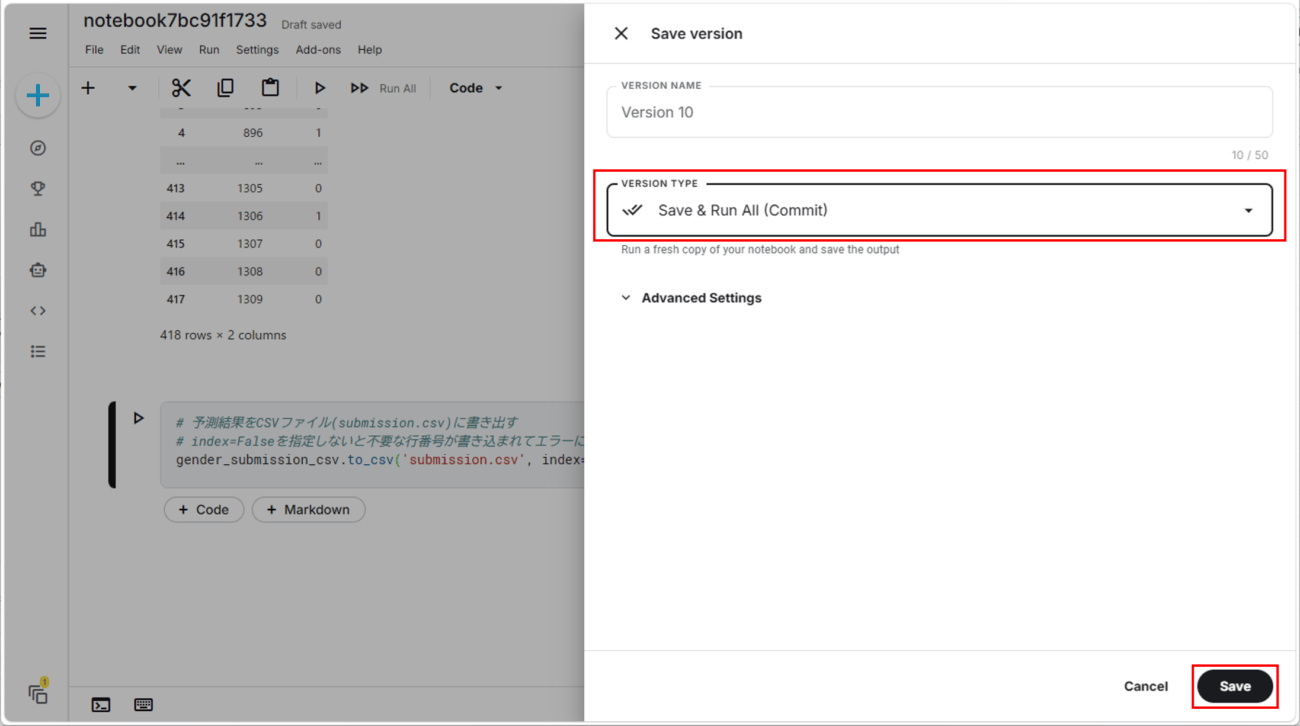Open the console terminal icon
1300x726 pixels.
click(101, 705)
